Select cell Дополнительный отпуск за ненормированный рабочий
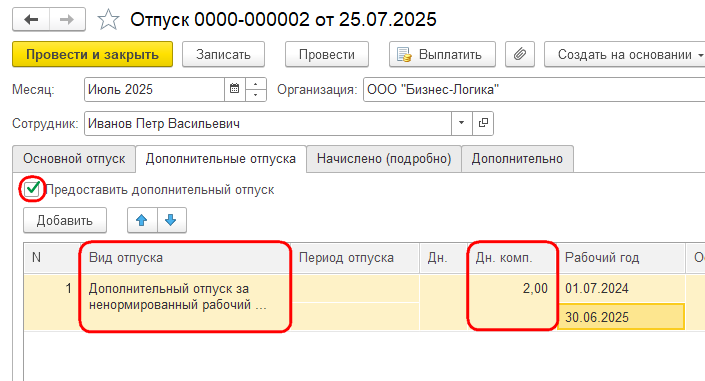 (185, 303)
